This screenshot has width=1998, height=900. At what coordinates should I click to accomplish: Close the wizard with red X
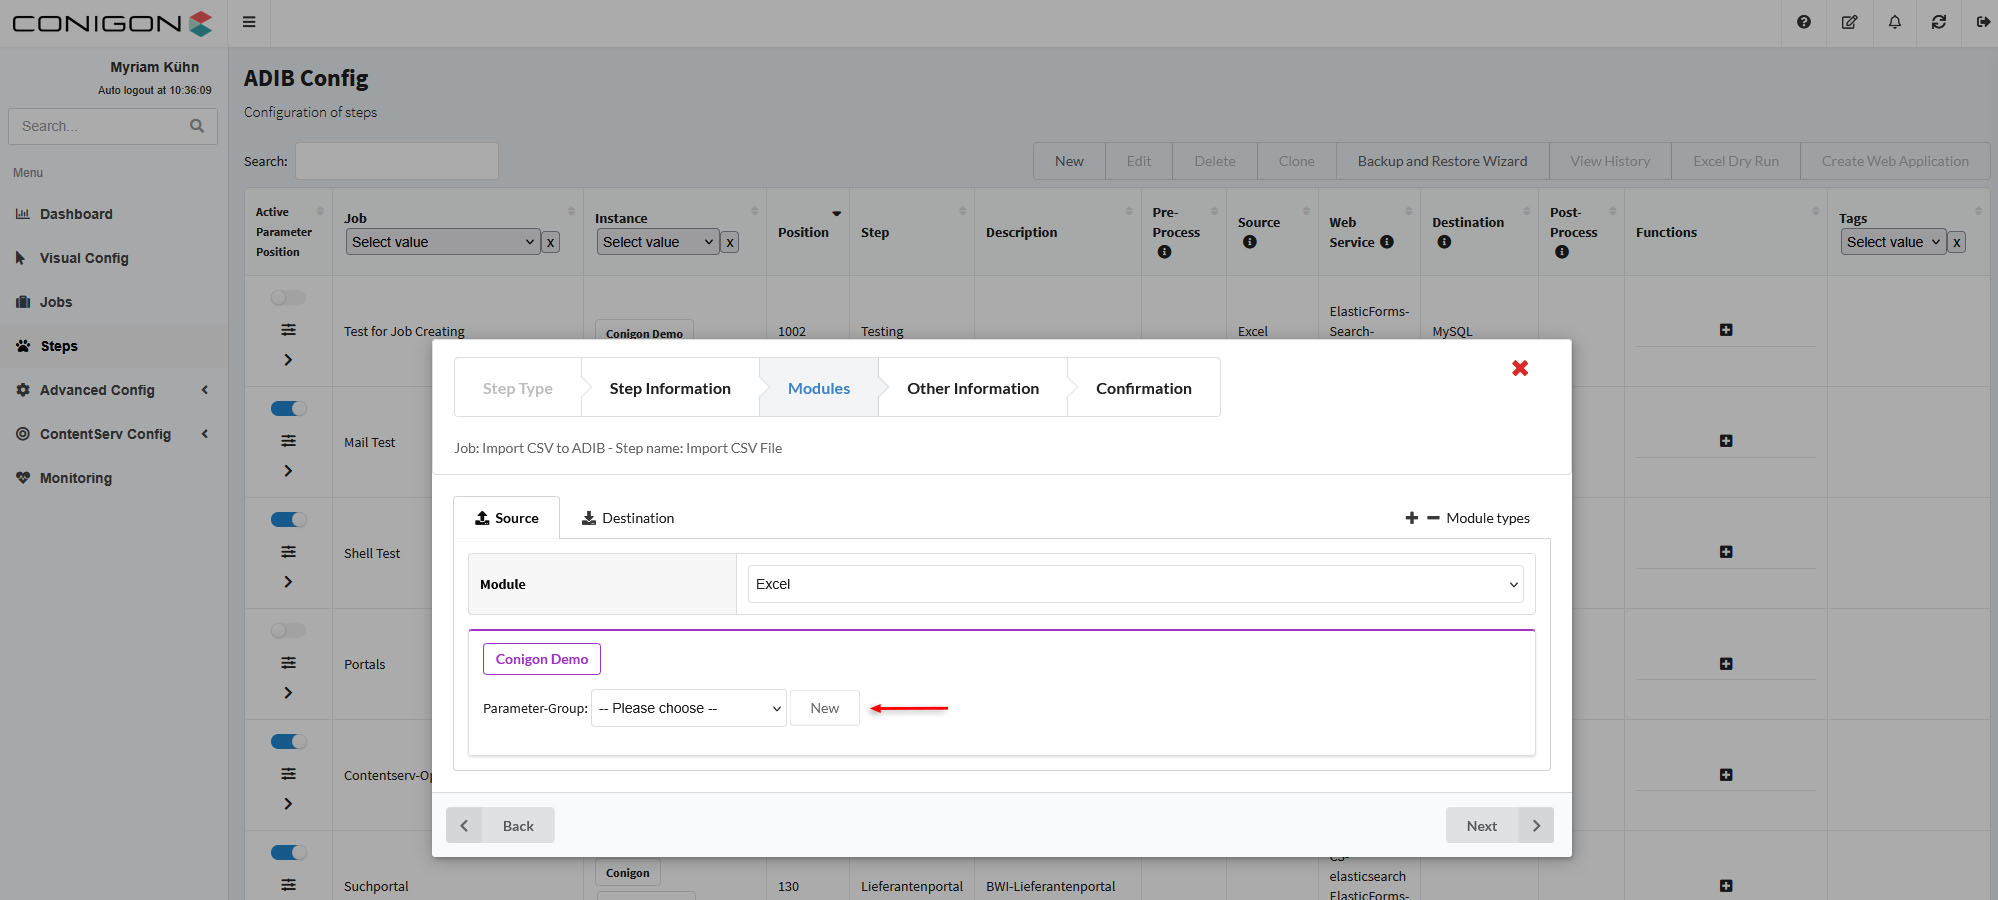click(x=1519, y=368)
